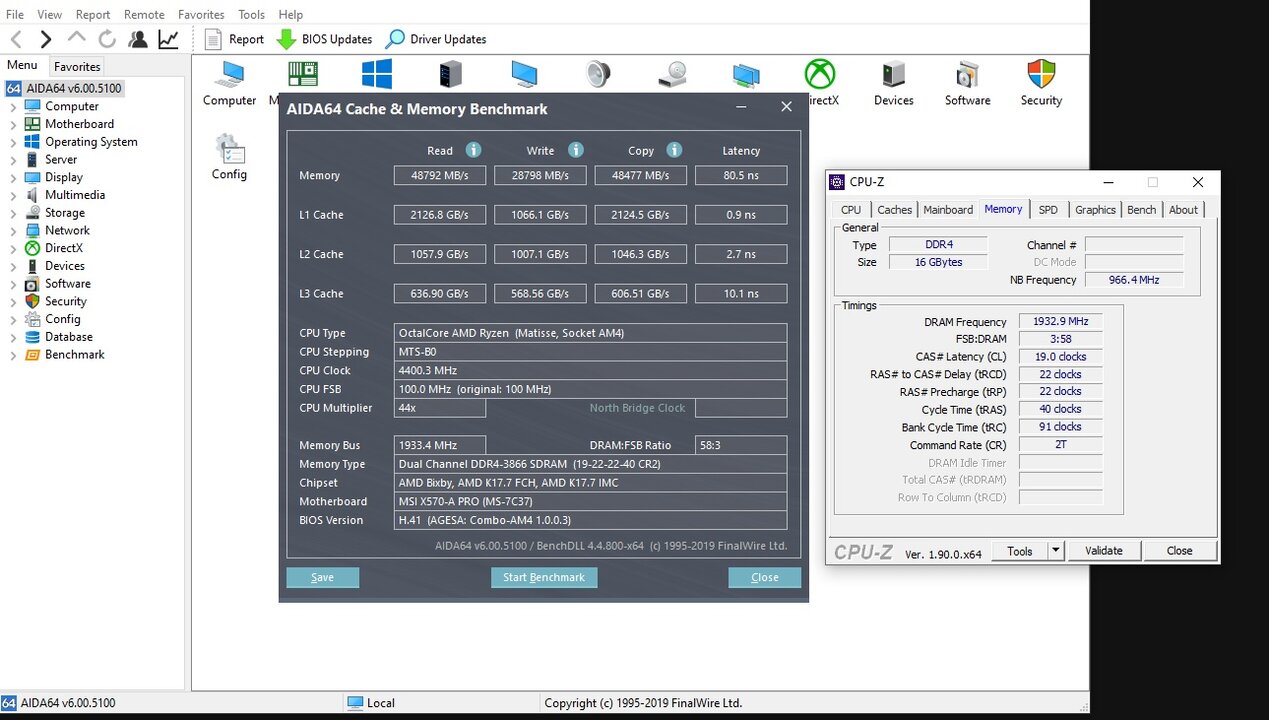Viewport: 1269px width, 720px height.
Task: Open the Operating System Windows icon
Action: coord(377,75)
